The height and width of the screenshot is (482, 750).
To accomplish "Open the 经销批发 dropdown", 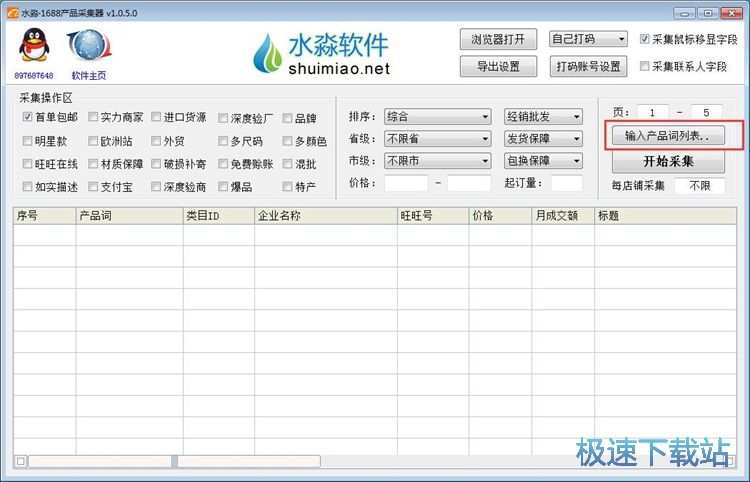I will click(x=543, y=117).
